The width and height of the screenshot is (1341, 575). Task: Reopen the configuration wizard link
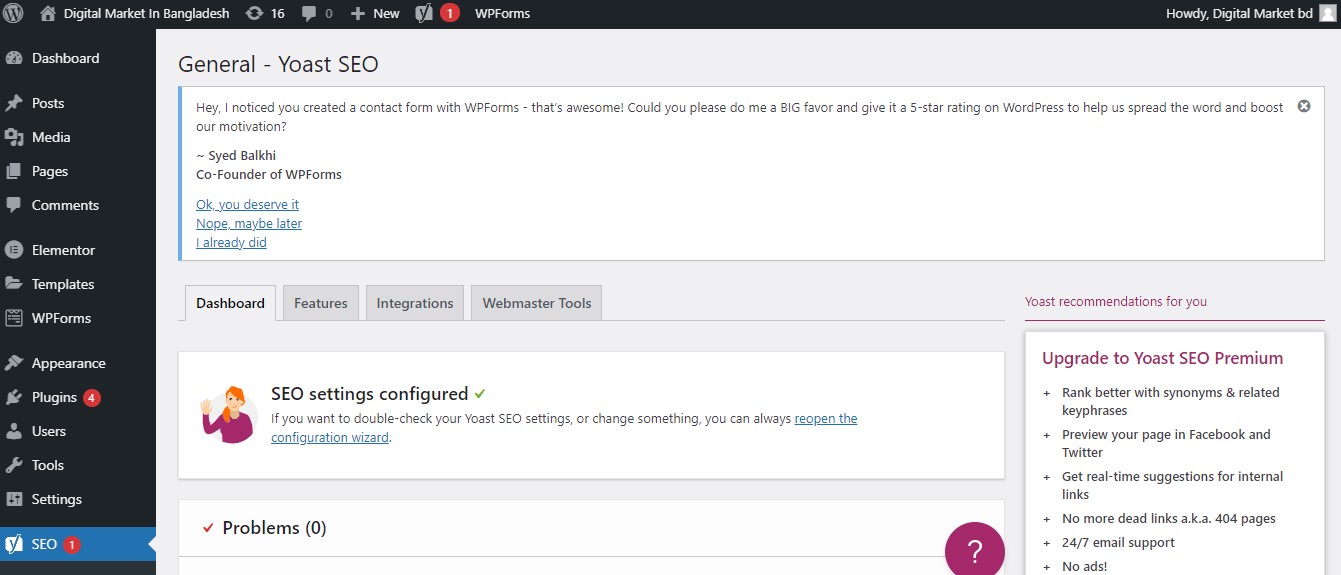(x=826, y=419)
